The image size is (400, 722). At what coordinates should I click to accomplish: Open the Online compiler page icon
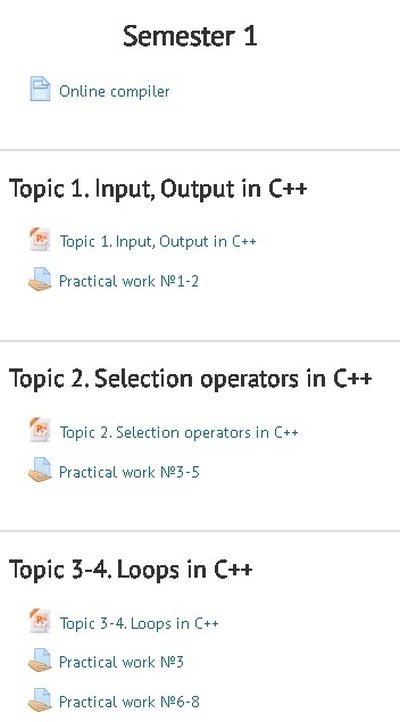(40, 89)
